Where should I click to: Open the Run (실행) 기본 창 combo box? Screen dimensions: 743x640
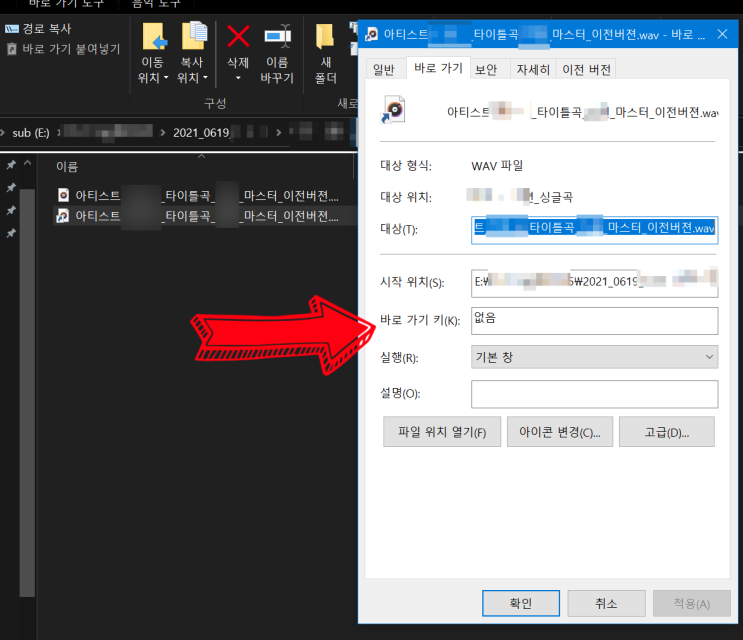point(594,357)
